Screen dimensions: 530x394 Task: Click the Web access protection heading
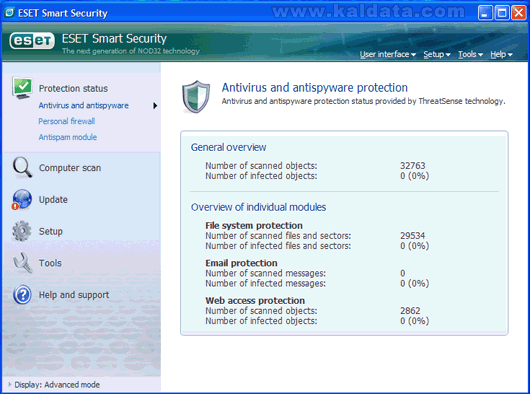click(x=255, y=300)
